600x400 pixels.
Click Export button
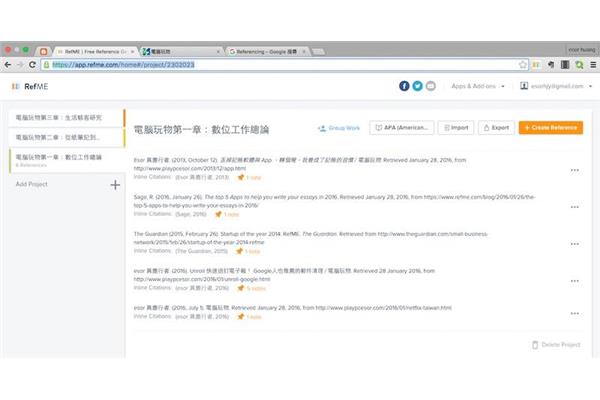pos(496,128)
